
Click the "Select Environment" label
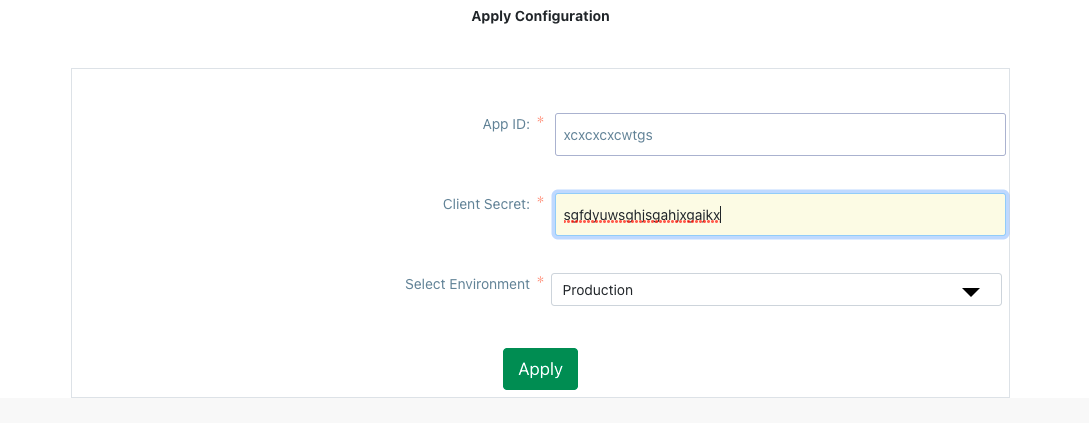(467, 284)
